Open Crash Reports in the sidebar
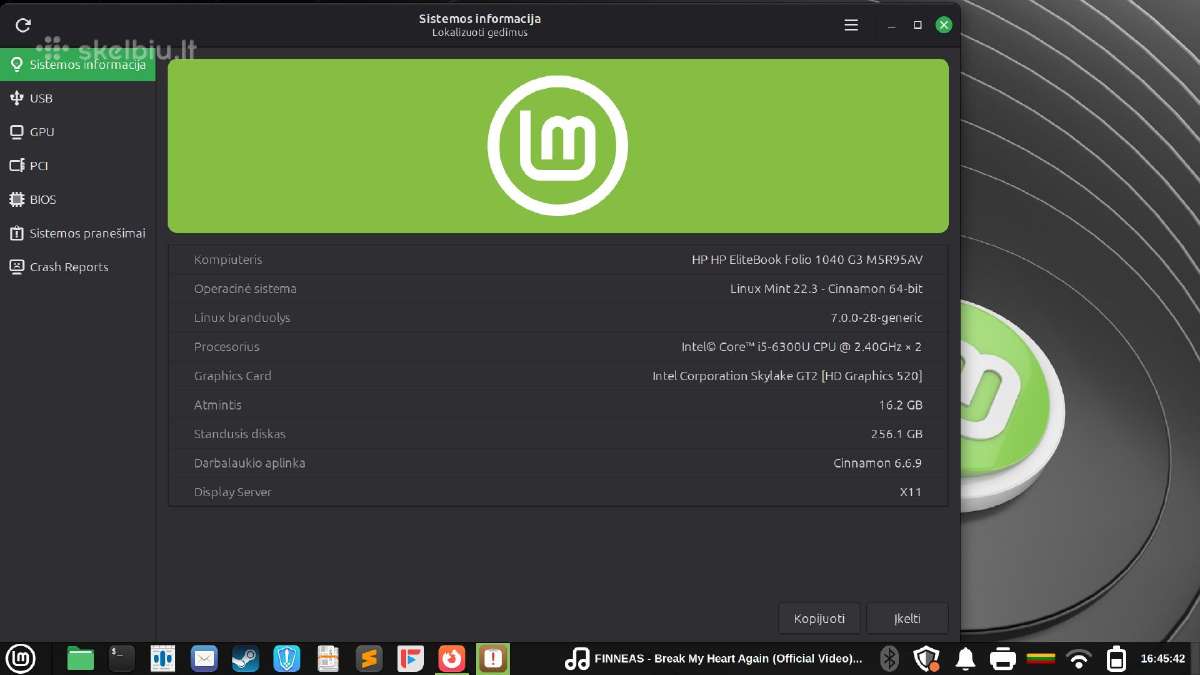This screenshot has height=675, width=1200. [x=78, y=267]
